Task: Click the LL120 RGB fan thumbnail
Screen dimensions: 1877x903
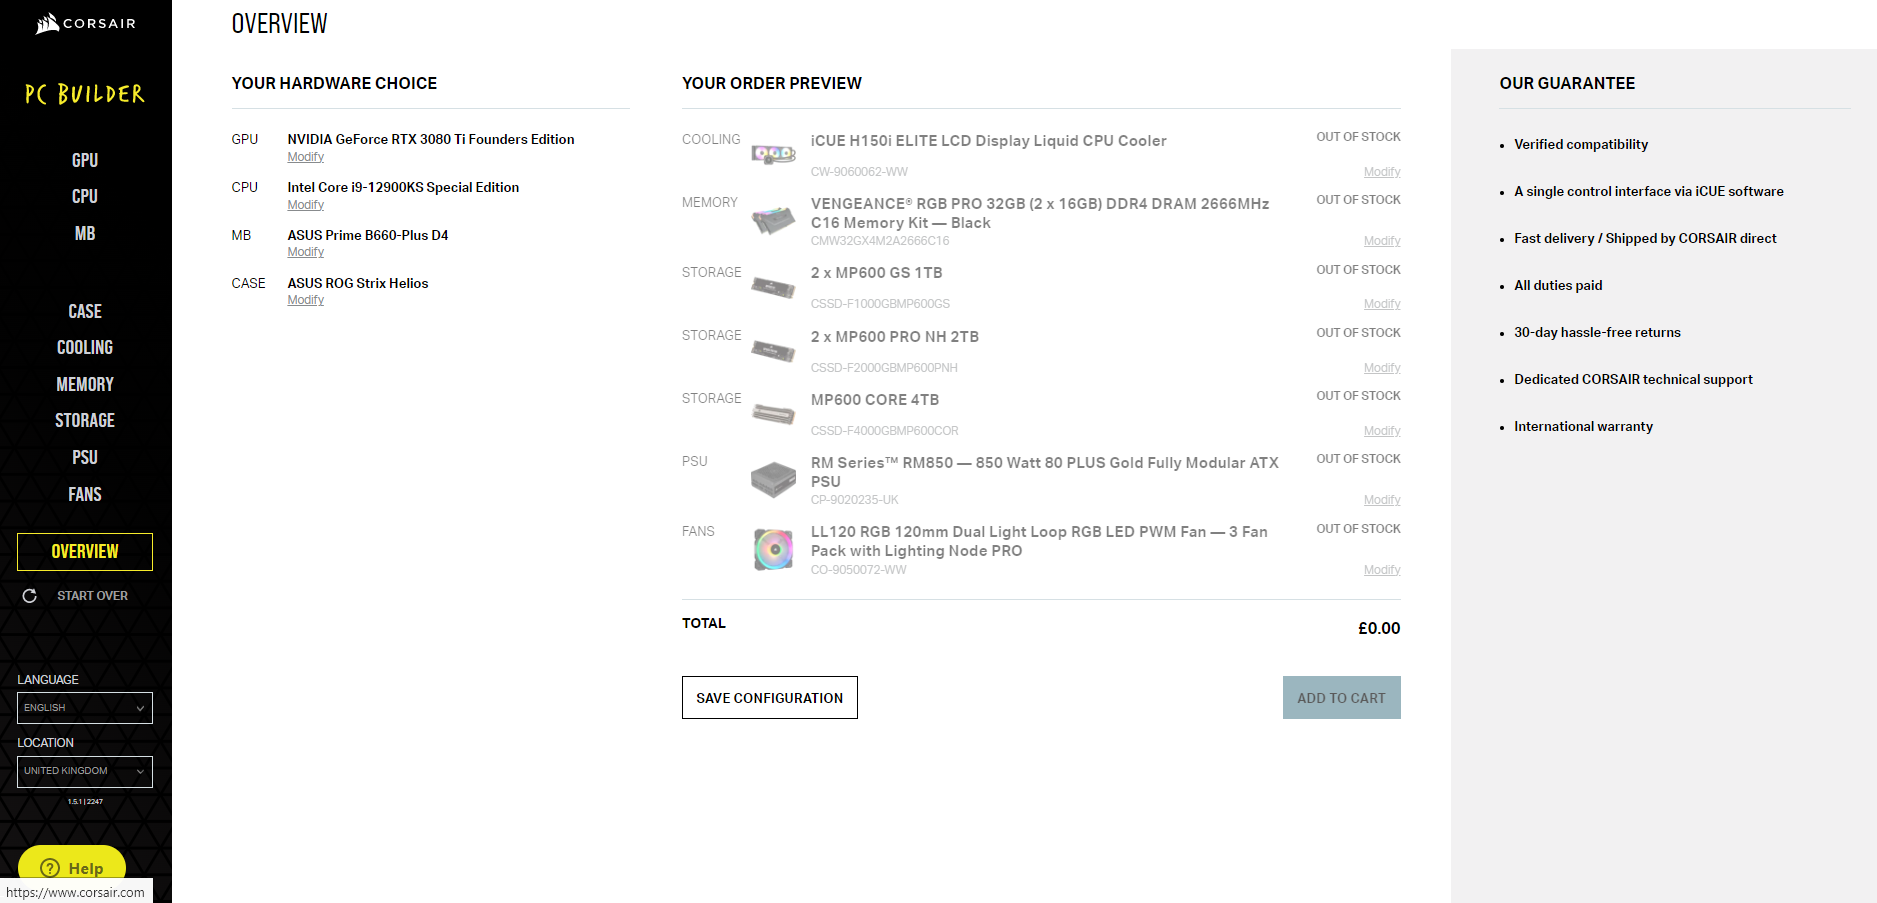Action: [x=773, y=549]
